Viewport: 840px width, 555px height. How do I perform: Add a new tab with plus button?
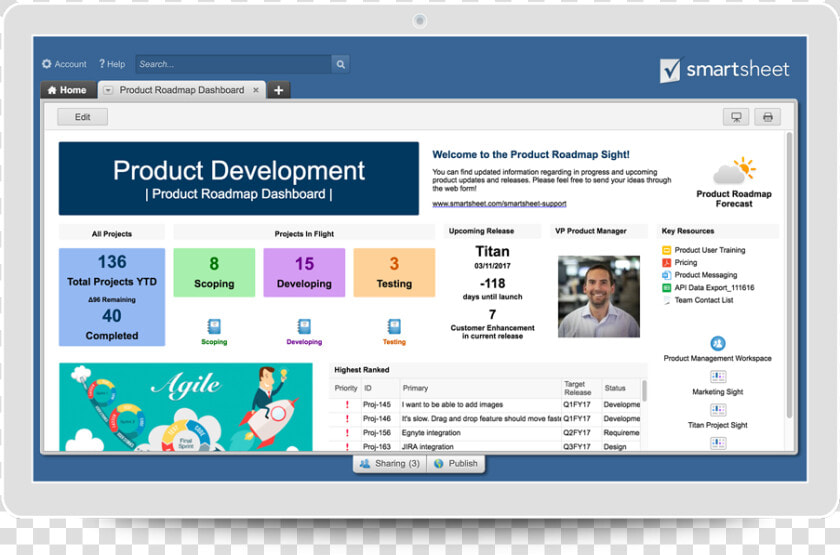(x=279, y=90)
